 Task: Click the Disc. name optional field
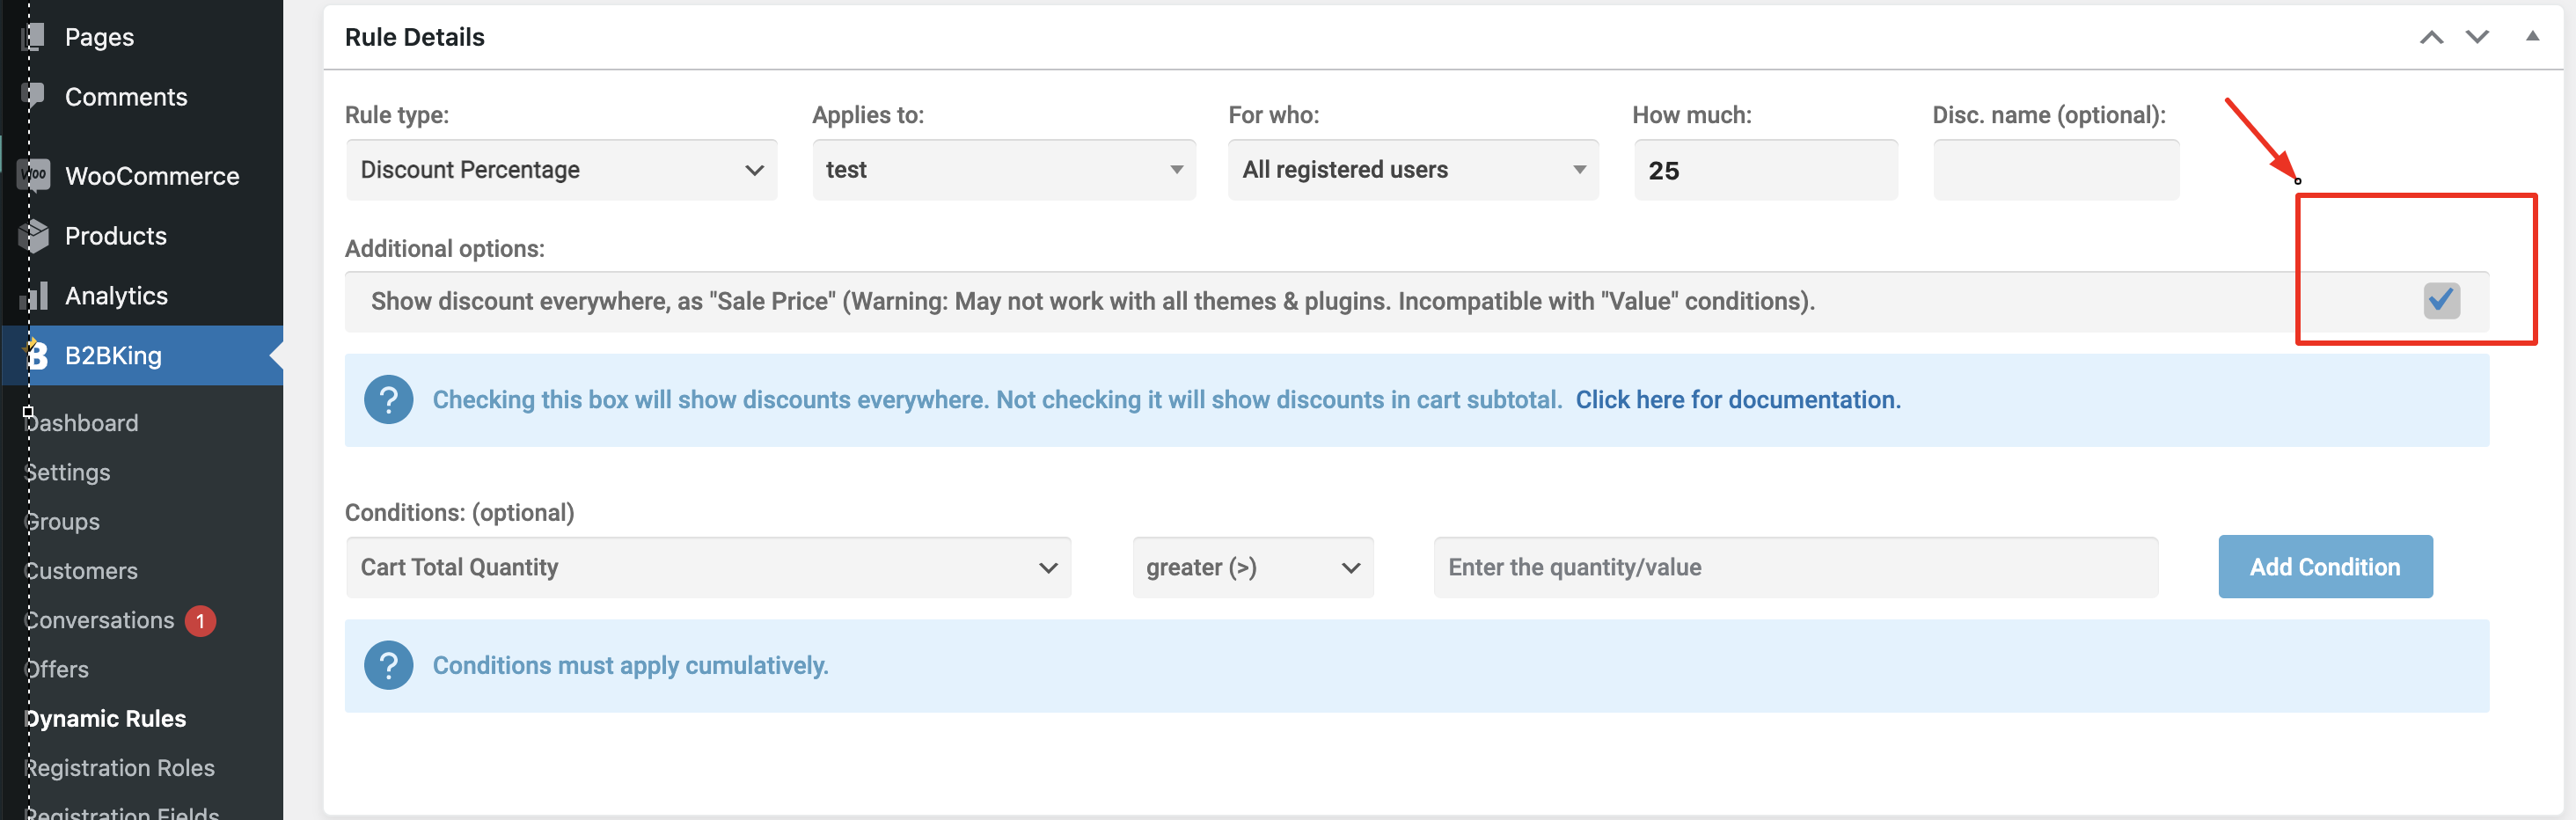[2056, 170]
